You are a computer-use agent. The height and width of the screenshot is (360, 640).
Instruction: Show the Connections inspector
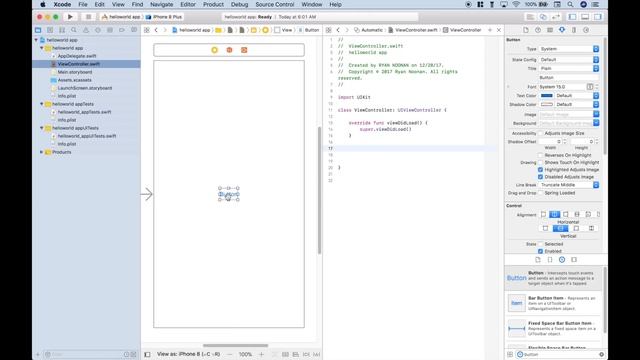[586, 30]
